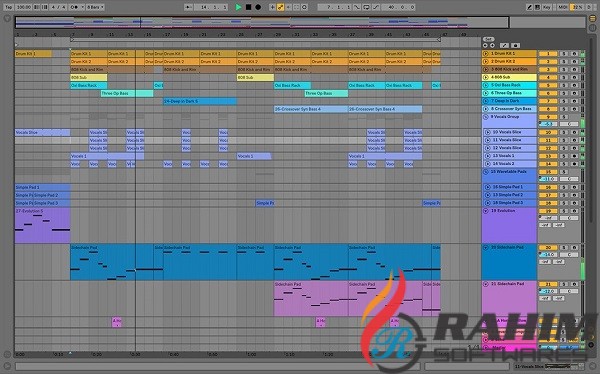Image resolution: width=600 pixels, height=374 pixels.
Task: Stop playback with the square Stop button
Action: [248, 7]
